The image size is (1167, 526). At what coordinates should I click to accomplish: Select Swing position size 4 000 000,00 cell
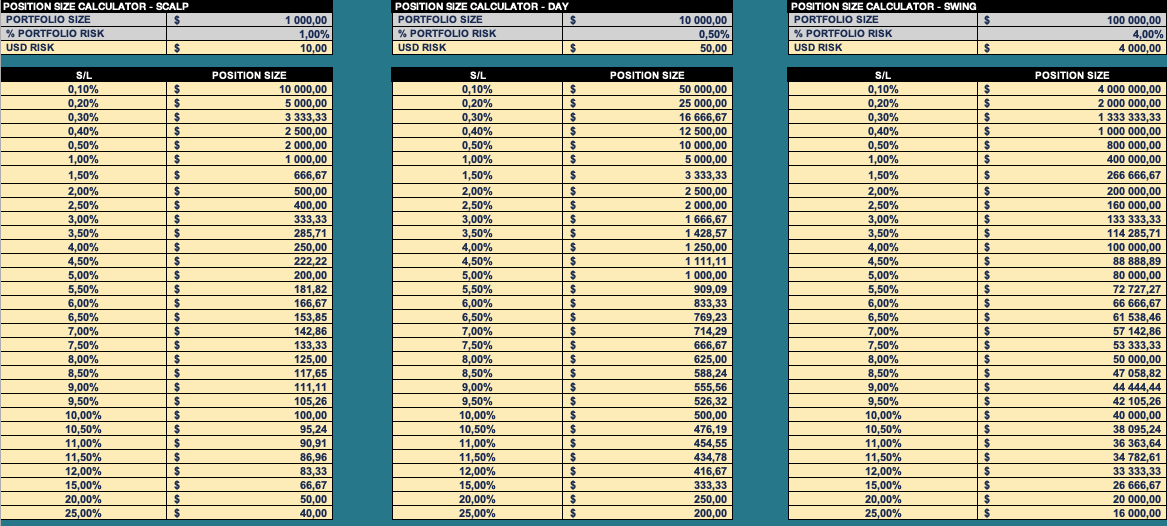pyautogui.click(x=1071, y=89)
